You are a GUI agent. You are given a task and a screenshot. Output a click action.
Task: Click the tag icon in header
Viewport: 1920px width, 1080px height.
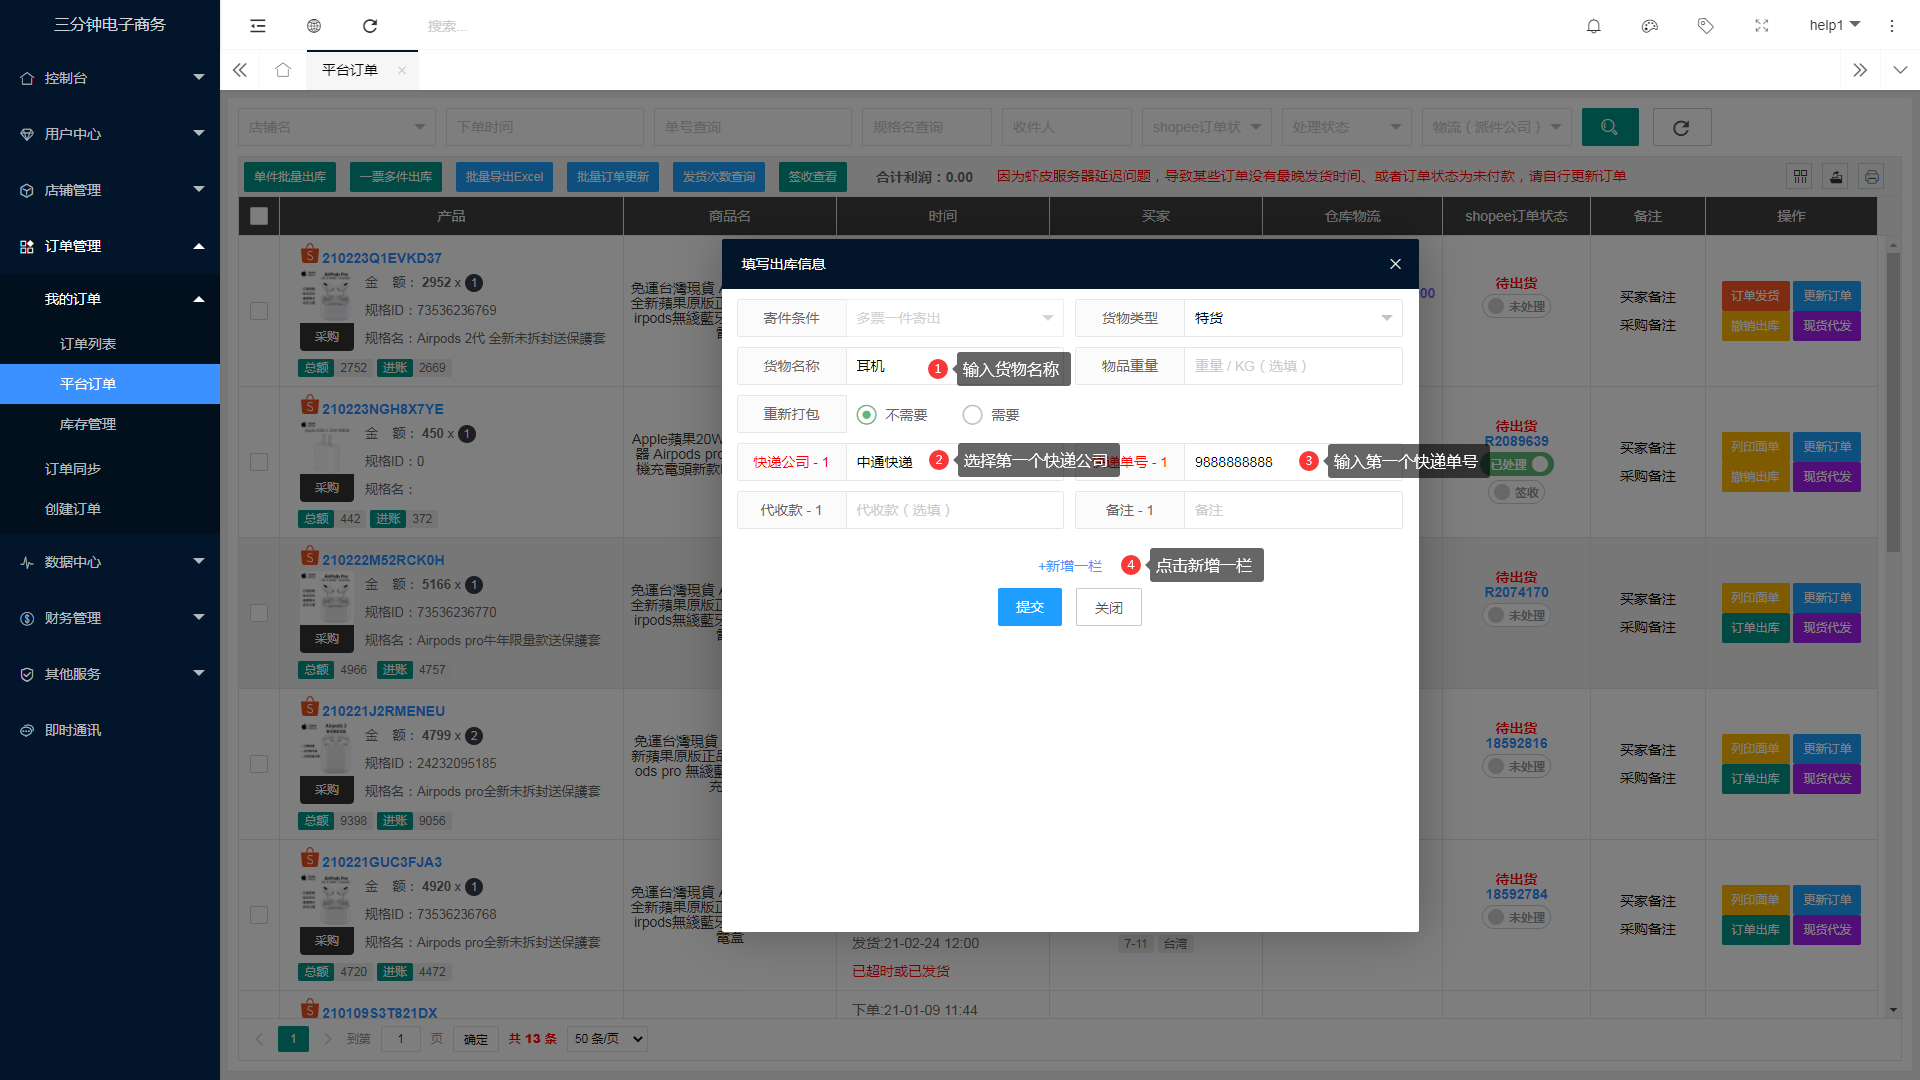coord(1706,26)
